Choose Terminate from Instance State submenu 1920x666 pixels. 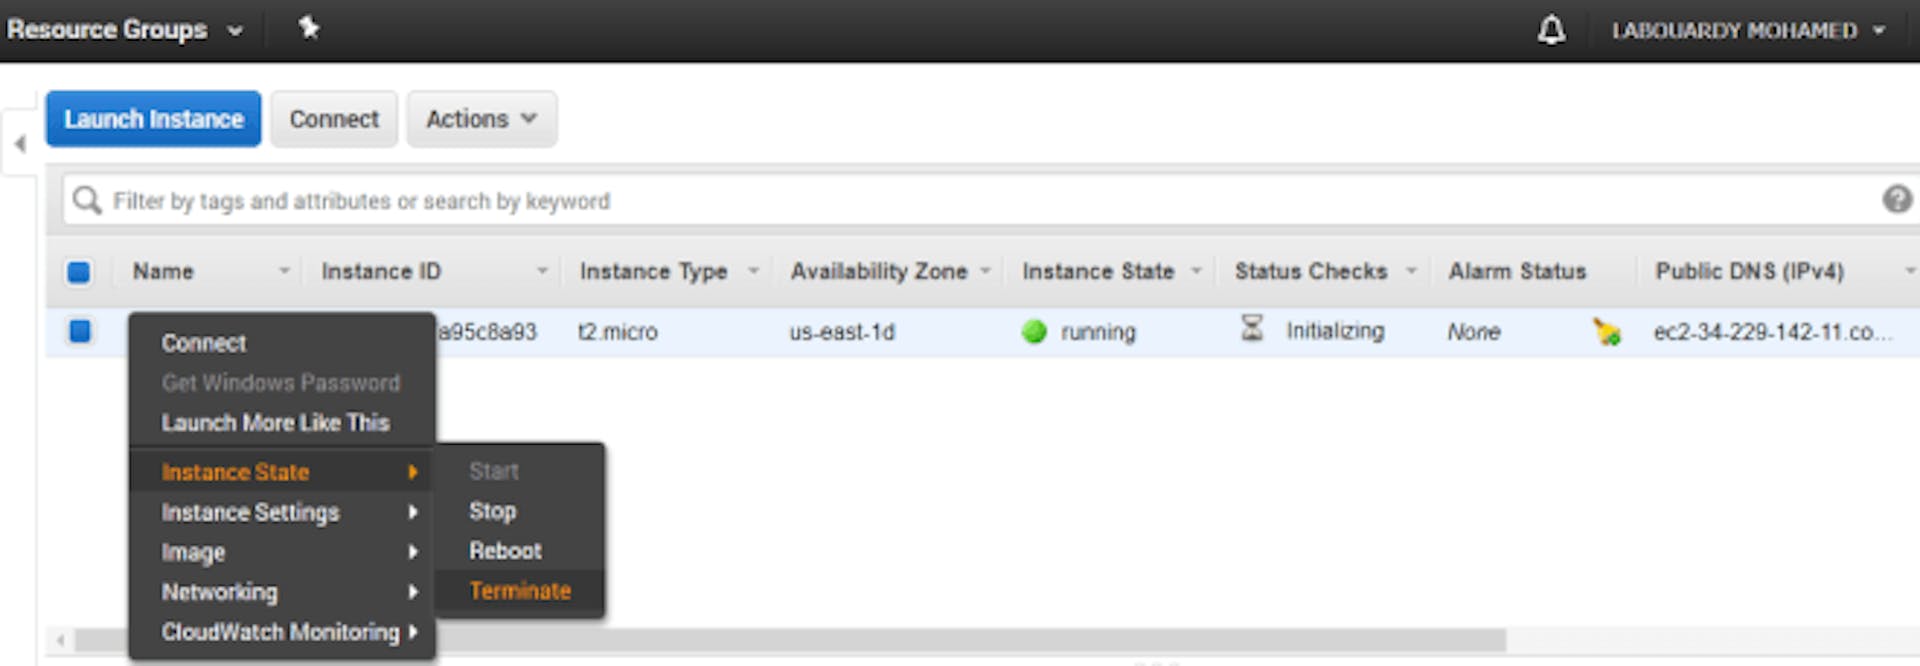[520, 591]
